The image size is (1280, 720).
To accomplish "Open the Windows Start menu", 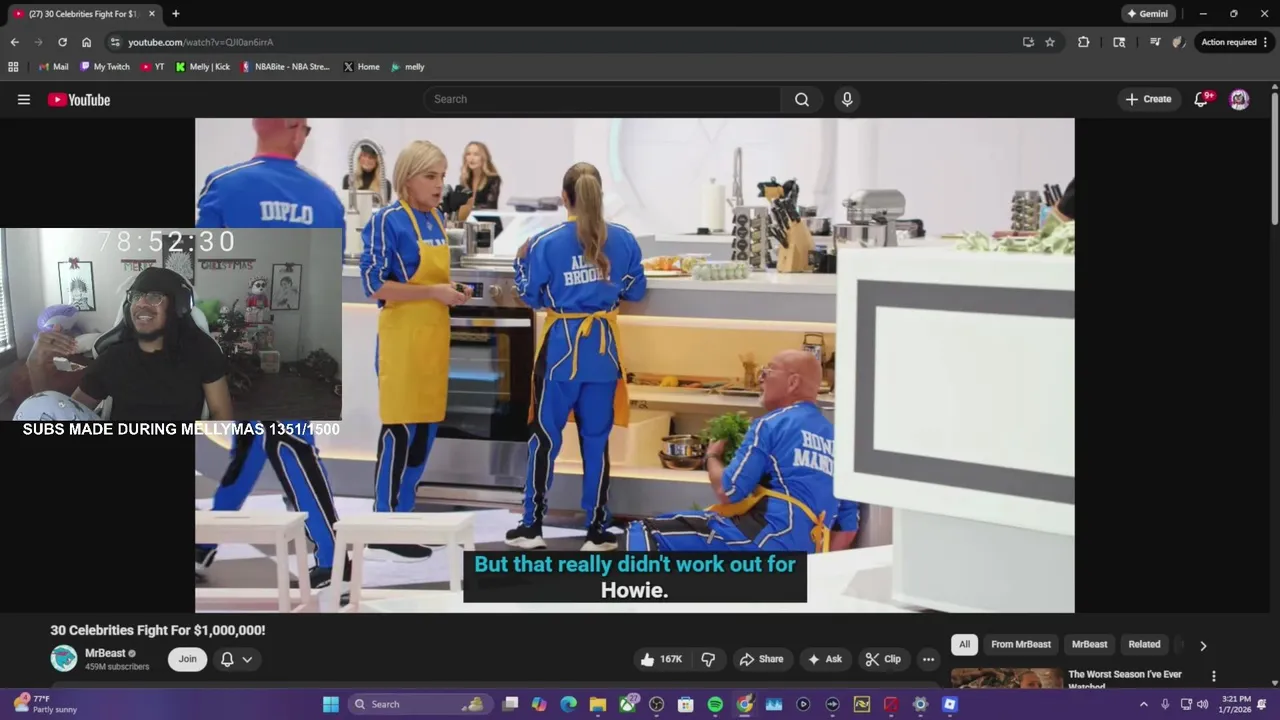I will click(x=330, y=704).
